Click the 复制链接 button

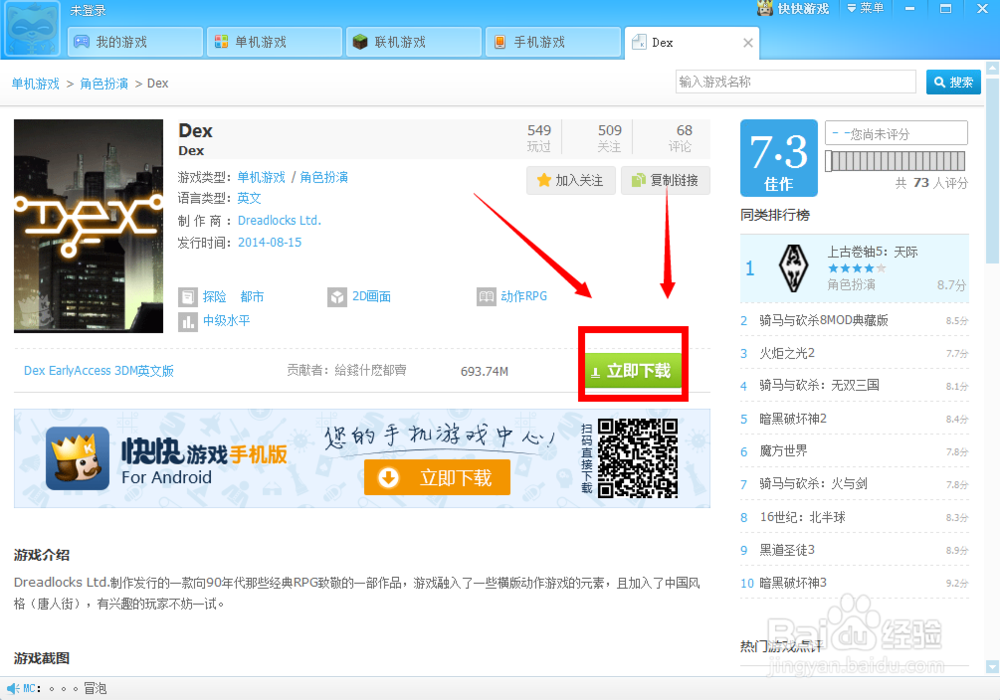665,180
